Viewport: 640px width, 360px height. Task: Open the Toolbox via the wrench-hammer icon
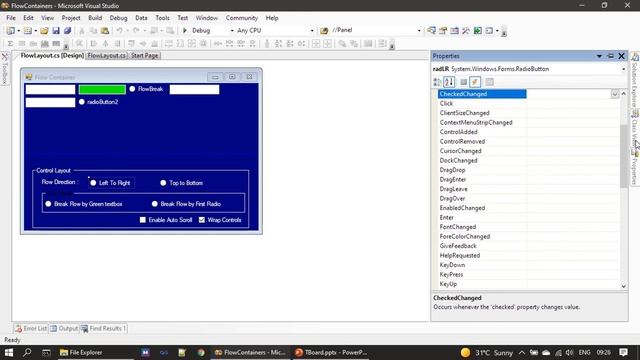tap(466, 31)
